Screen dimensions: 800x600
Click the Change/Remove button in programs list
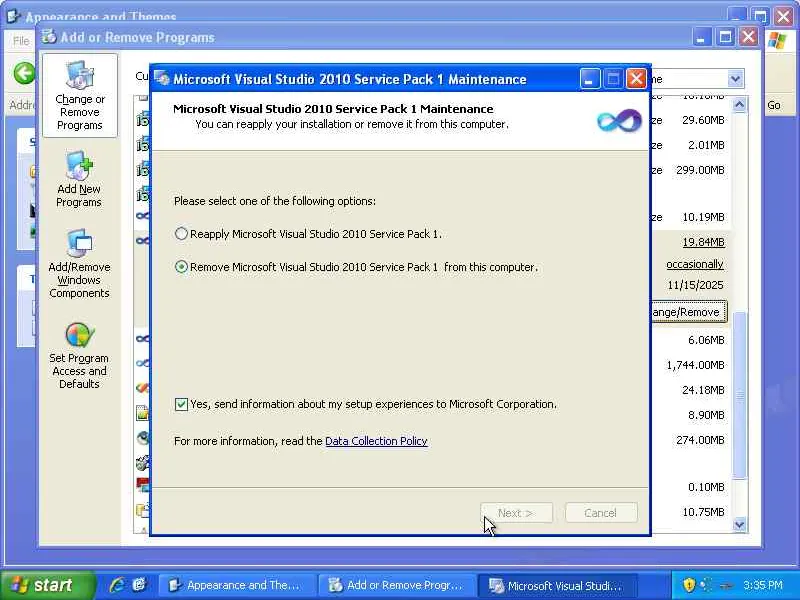point(688,312)
